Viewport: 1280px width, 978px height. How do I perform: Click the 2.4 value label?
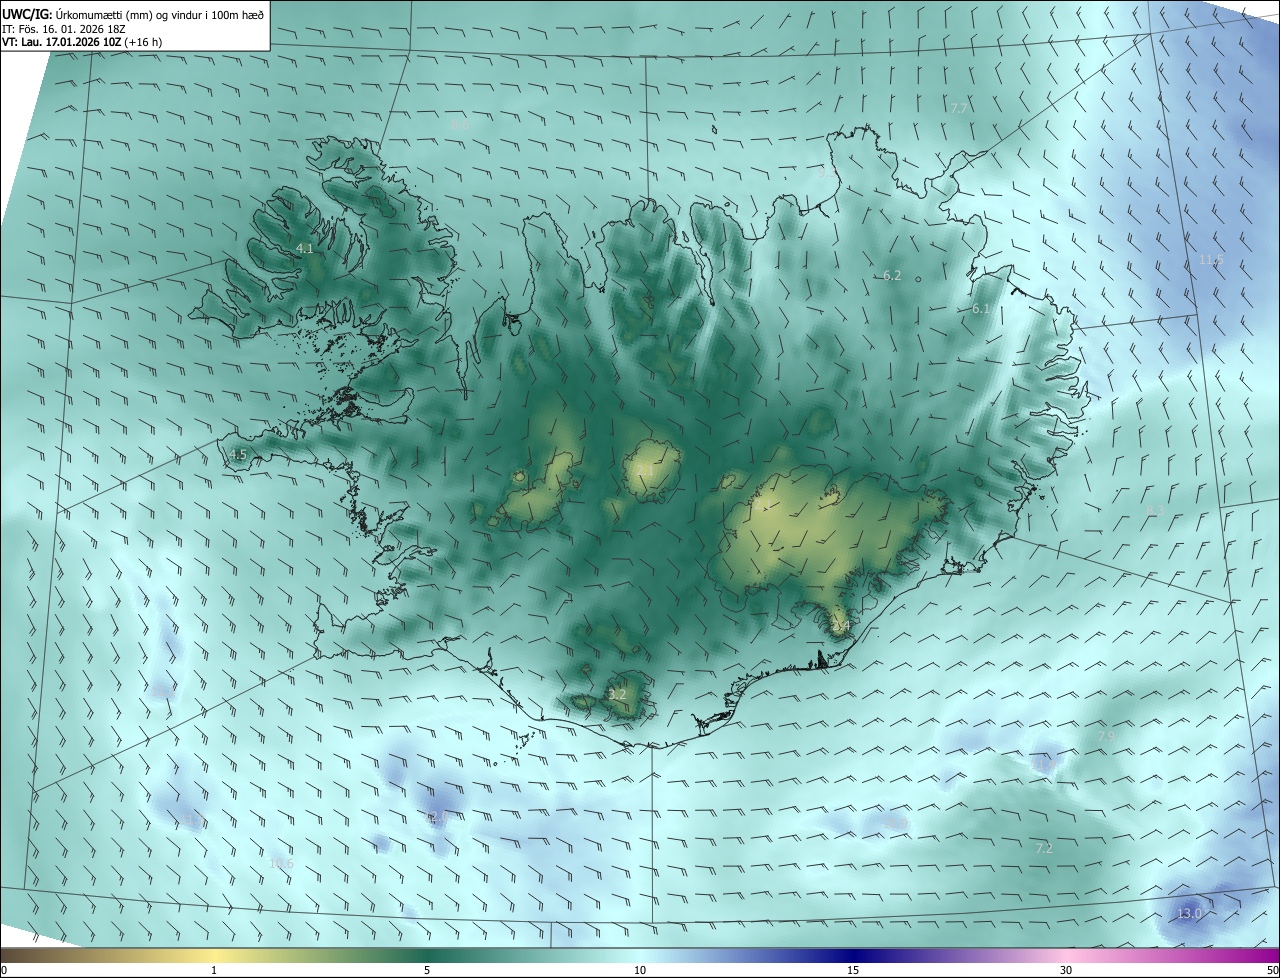841,627
